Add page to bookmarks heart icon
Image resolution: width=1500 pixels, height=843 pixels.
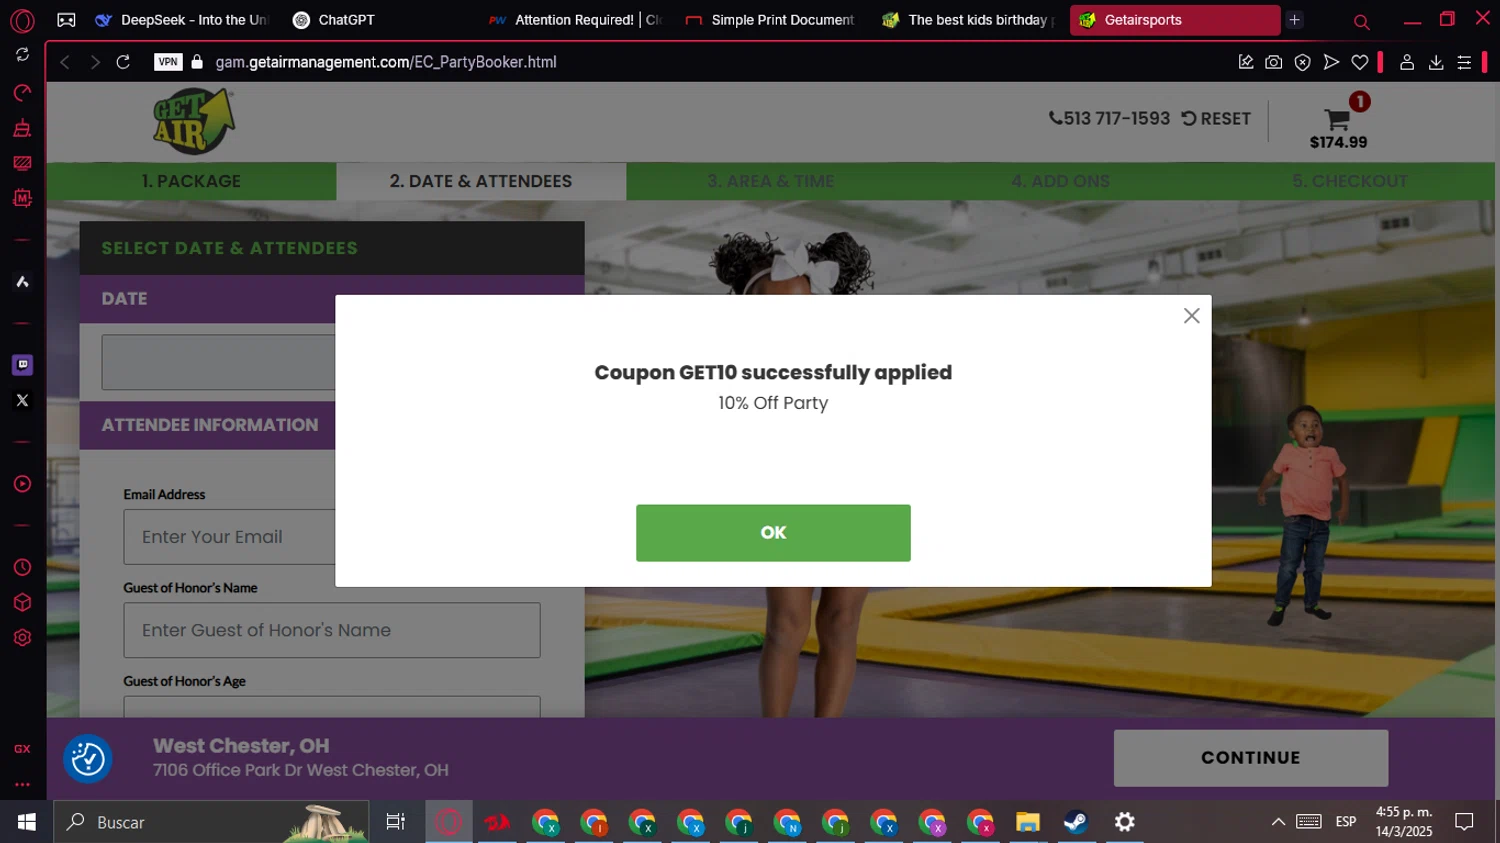click(x=1360, y=62)
